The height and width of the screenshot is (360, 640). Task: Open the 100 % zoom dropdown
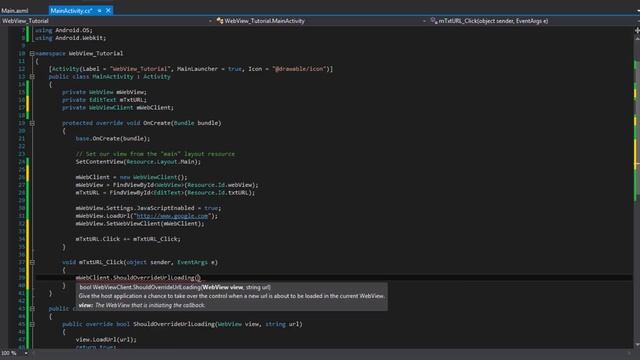pos(27,353)
